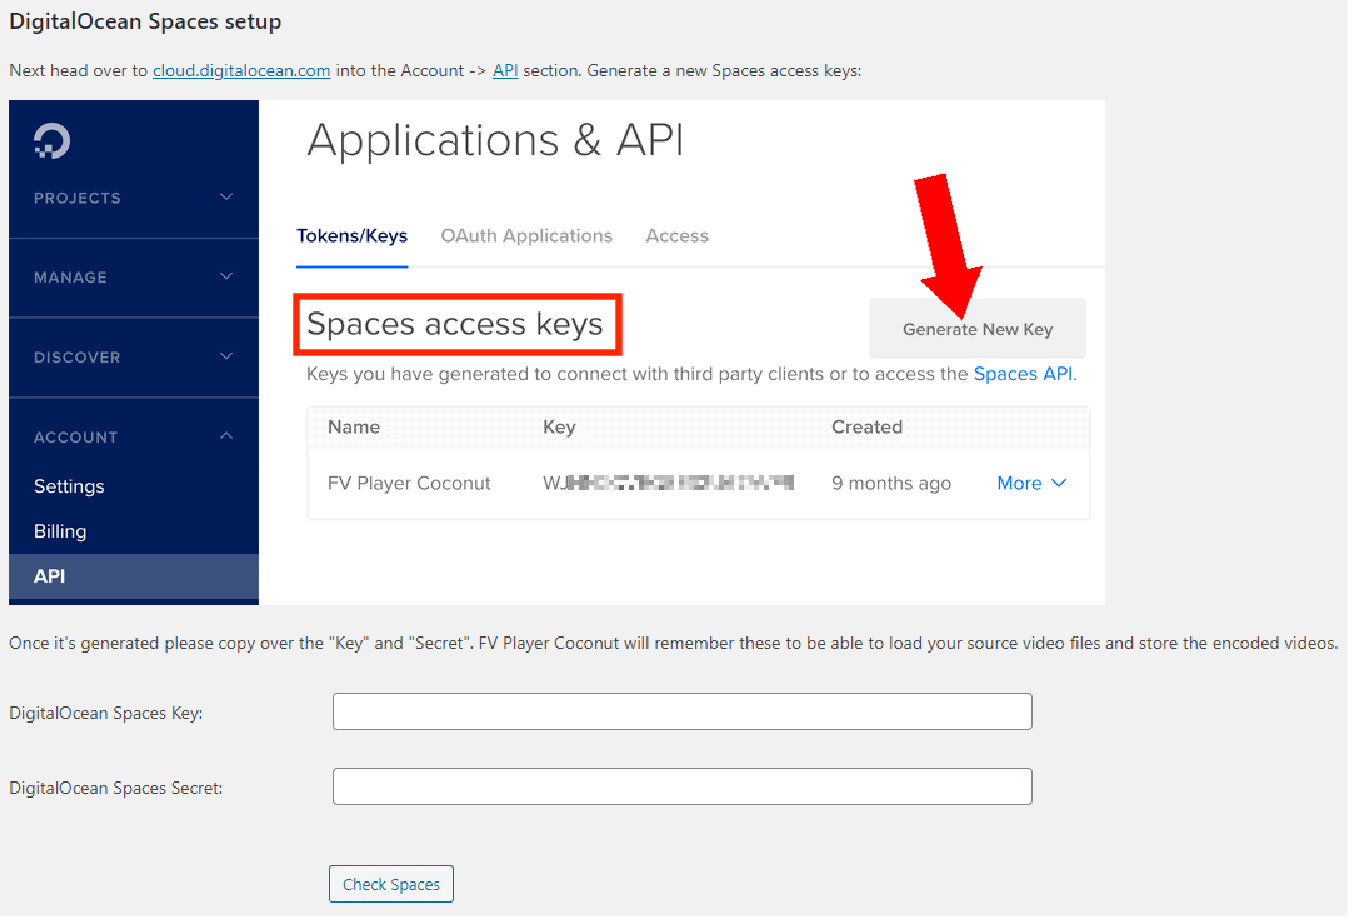1348x917 pixels.
Task: Click the Key column header
Action: 559,427
